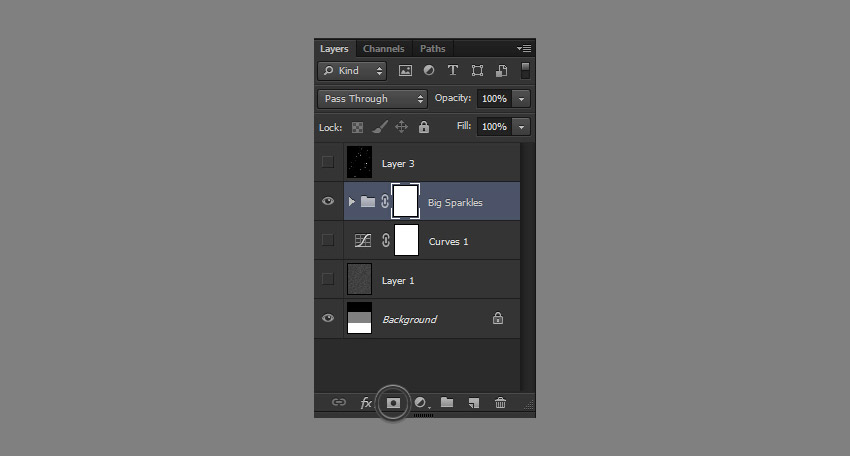Open the Layers panel flyout menu
The height and width of the screenshot is (456, 850).
tap(524, 48)
